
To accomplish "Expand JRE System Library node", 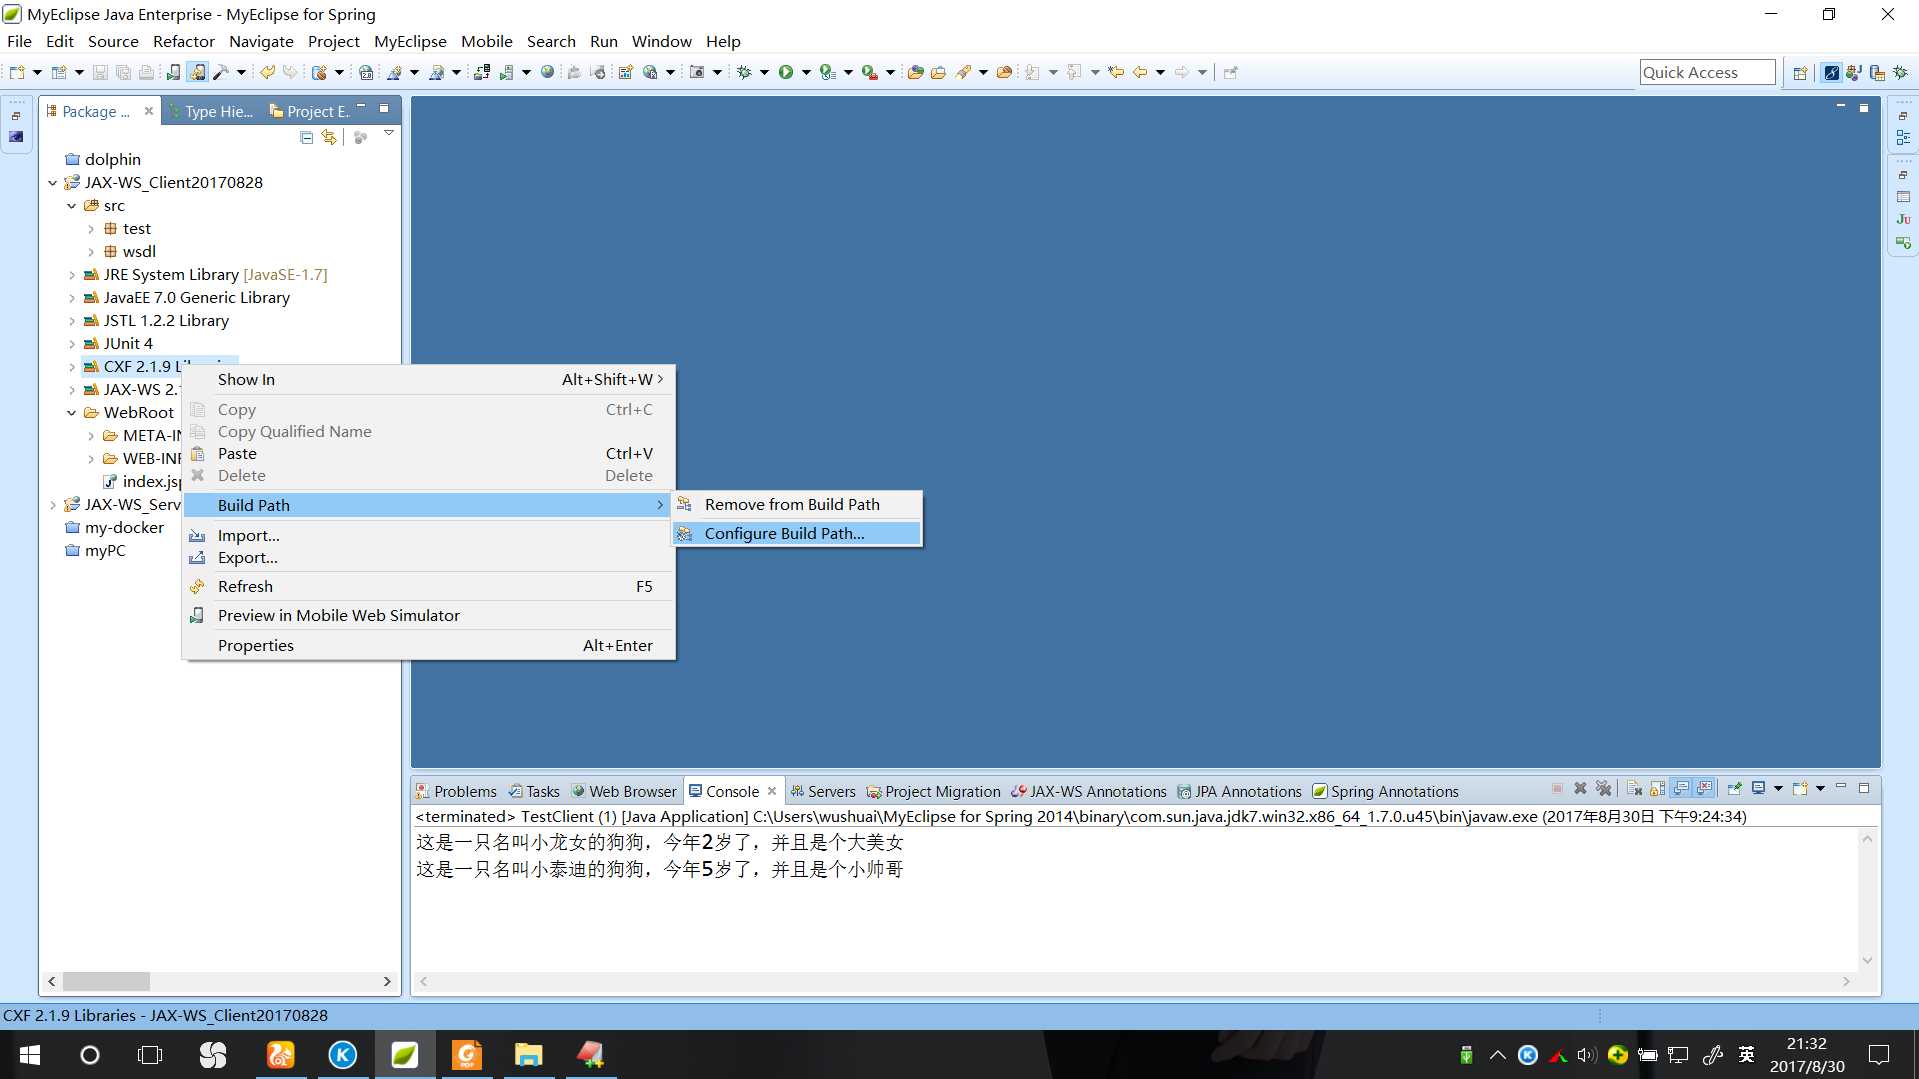I will pyautogui.click(x=72, y=275).
